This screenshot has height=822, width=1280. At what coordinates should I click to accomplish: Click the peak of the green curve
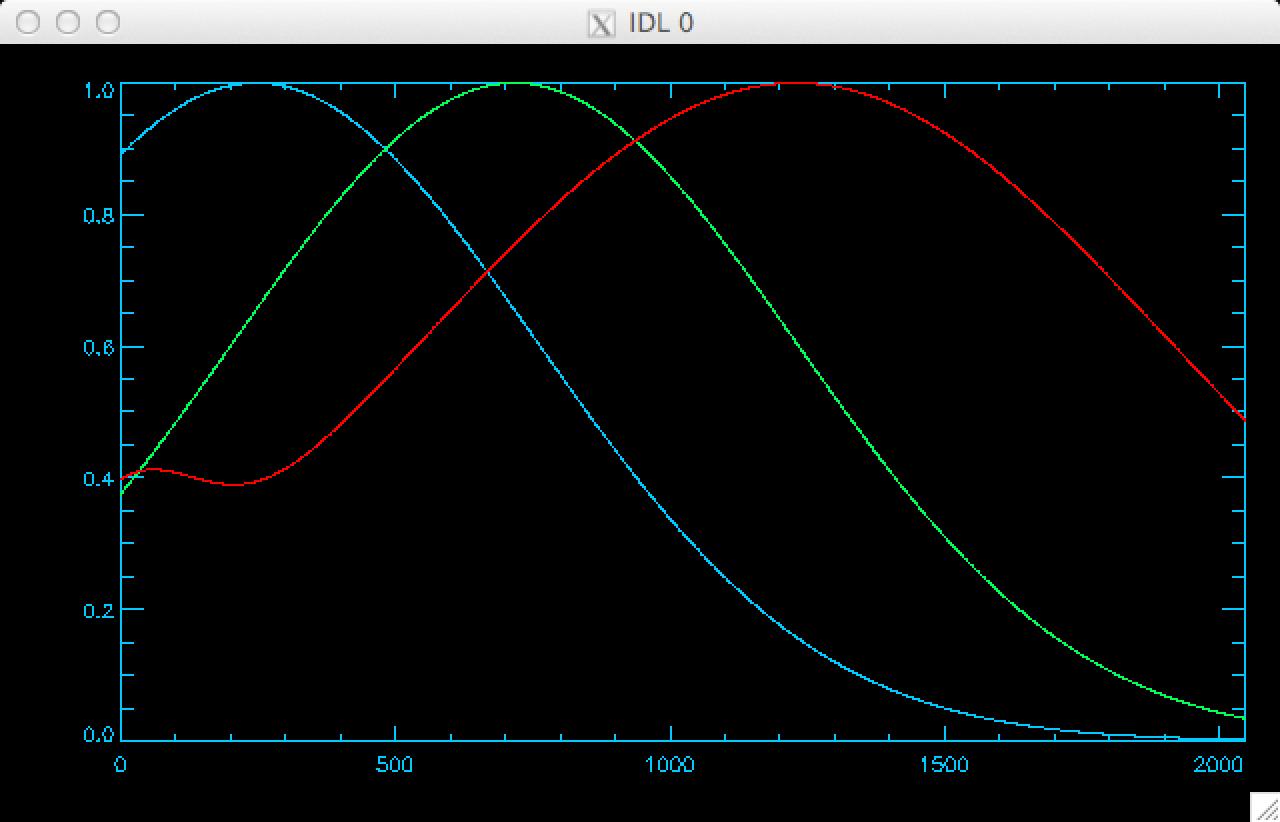point(515,83)
